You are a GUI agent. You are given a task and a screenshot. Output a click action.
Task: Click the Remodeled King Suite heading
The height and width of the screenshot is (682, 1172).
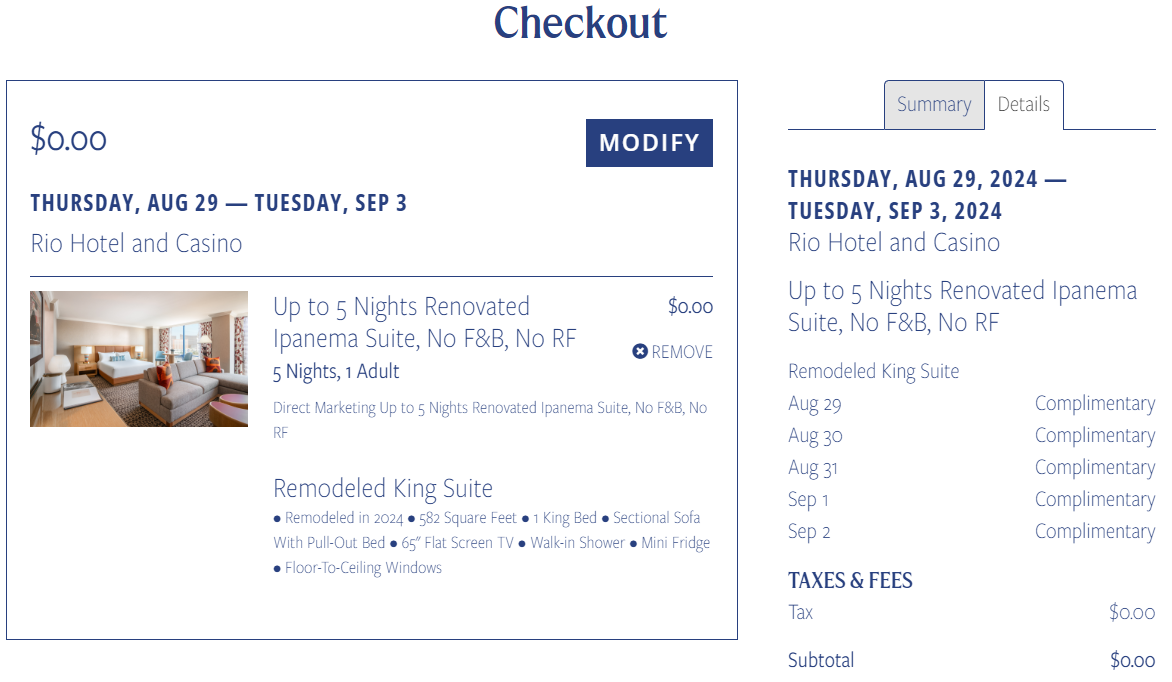[383, 488]
